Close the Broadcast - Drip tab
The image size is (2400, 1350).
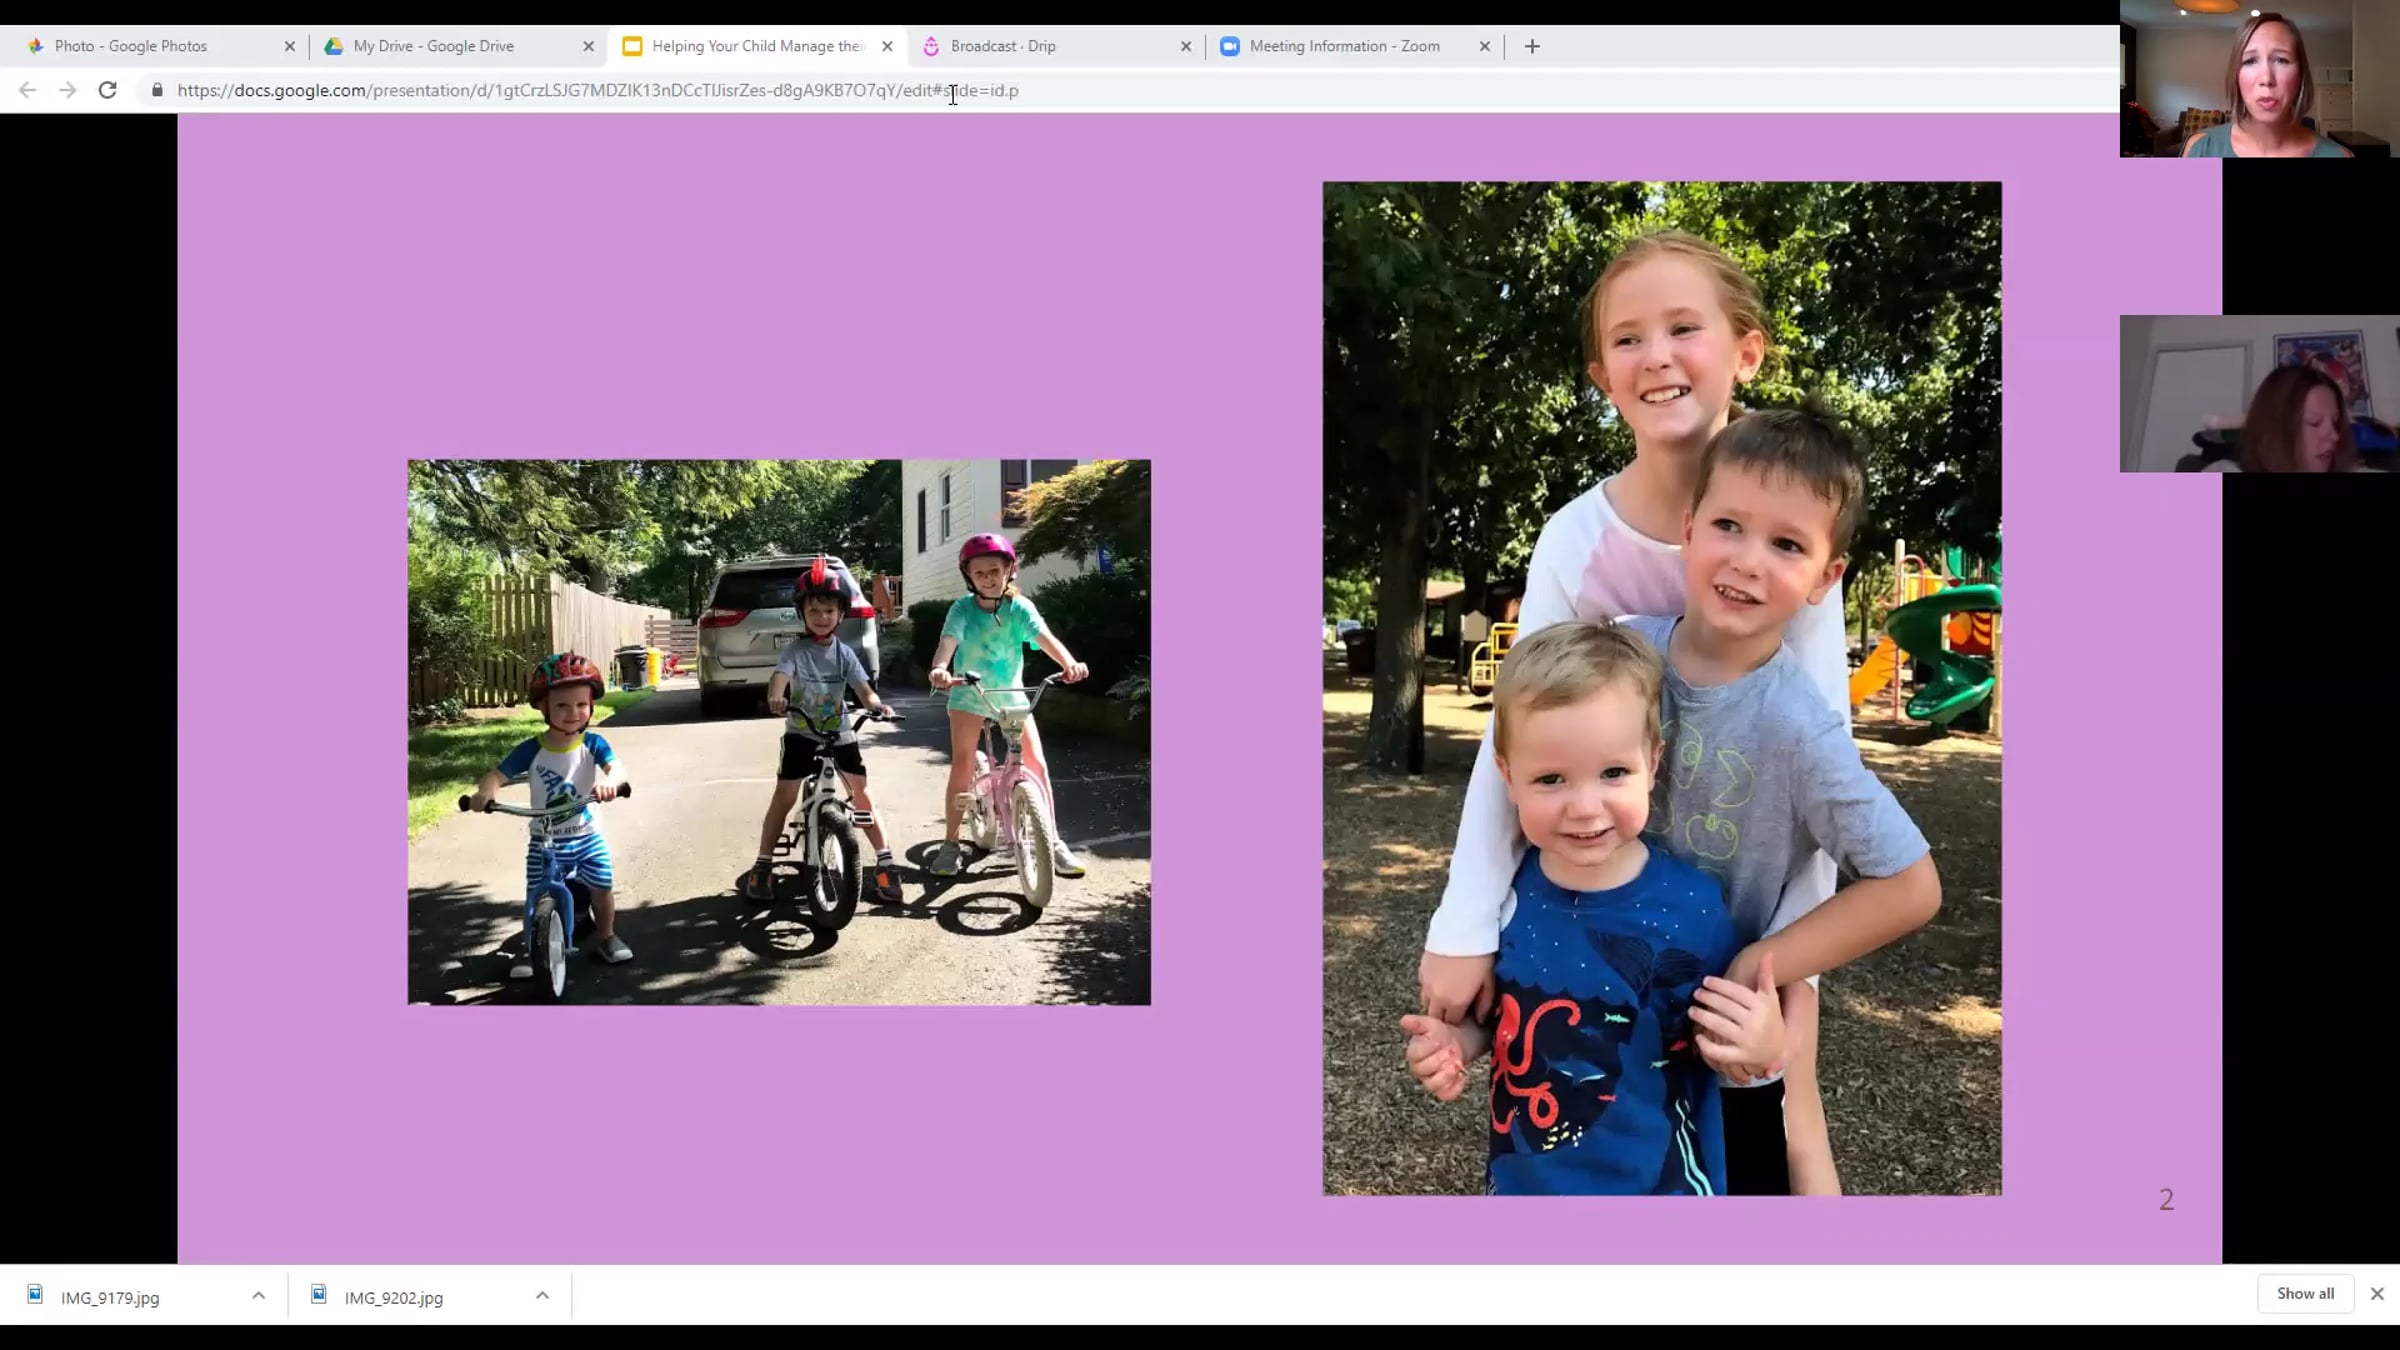1186,46
